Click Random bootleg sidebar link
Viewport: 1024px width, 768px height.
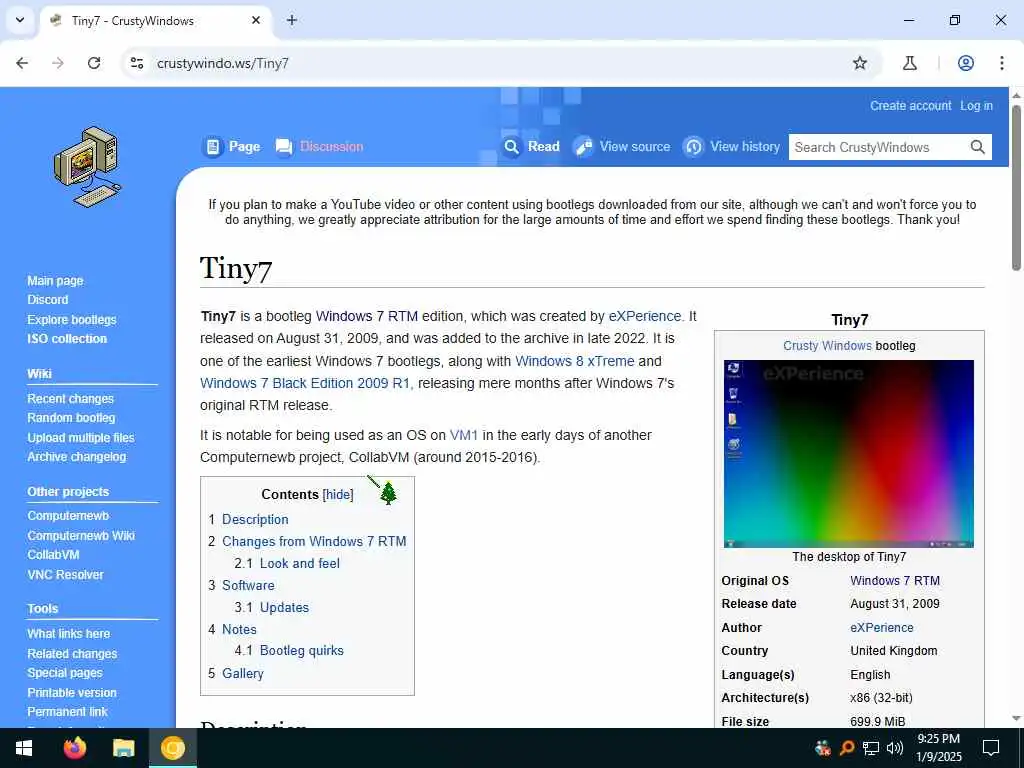pos(71,417)
